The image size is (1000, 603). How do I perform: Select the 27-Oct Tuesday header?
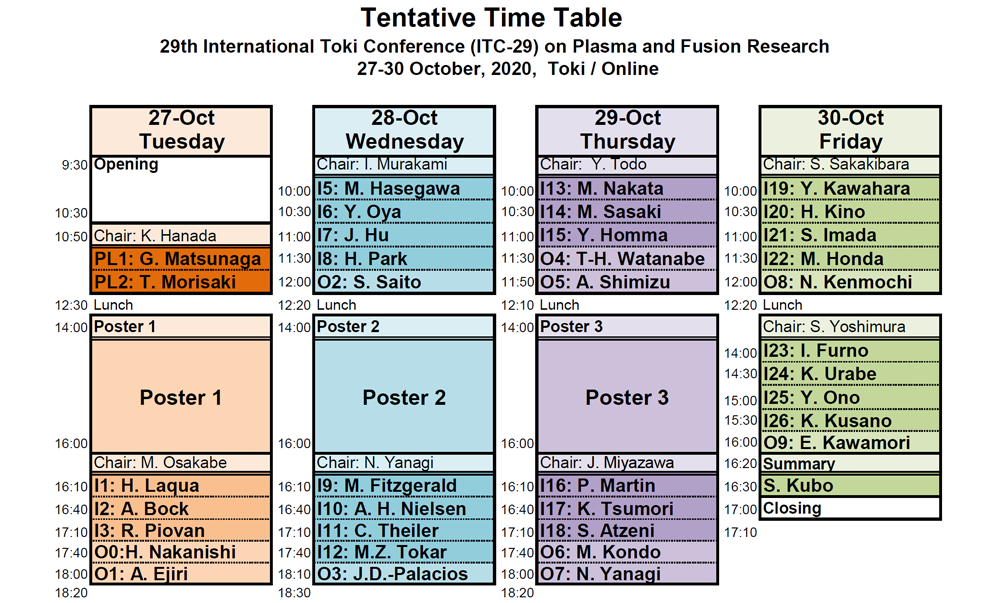pos(181,130)
